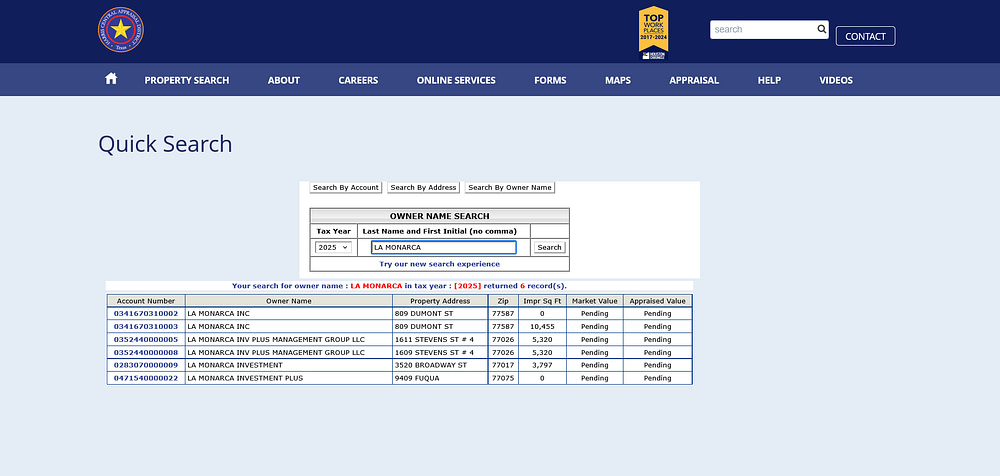The image size is (1000, 476).
Task: Click the 1611 STEVENS ST # 4 address
Action: [434, 339]
